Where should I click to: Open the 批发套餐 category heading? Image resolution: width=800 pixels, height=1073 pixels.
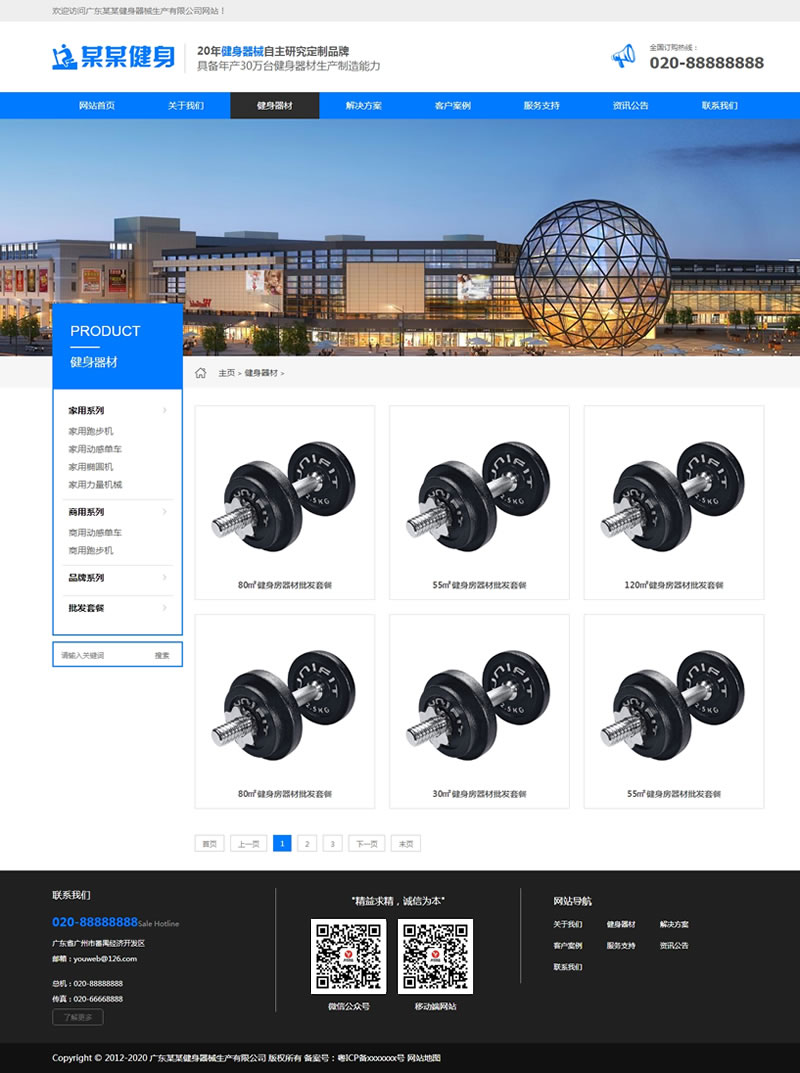tap(86, 608)
